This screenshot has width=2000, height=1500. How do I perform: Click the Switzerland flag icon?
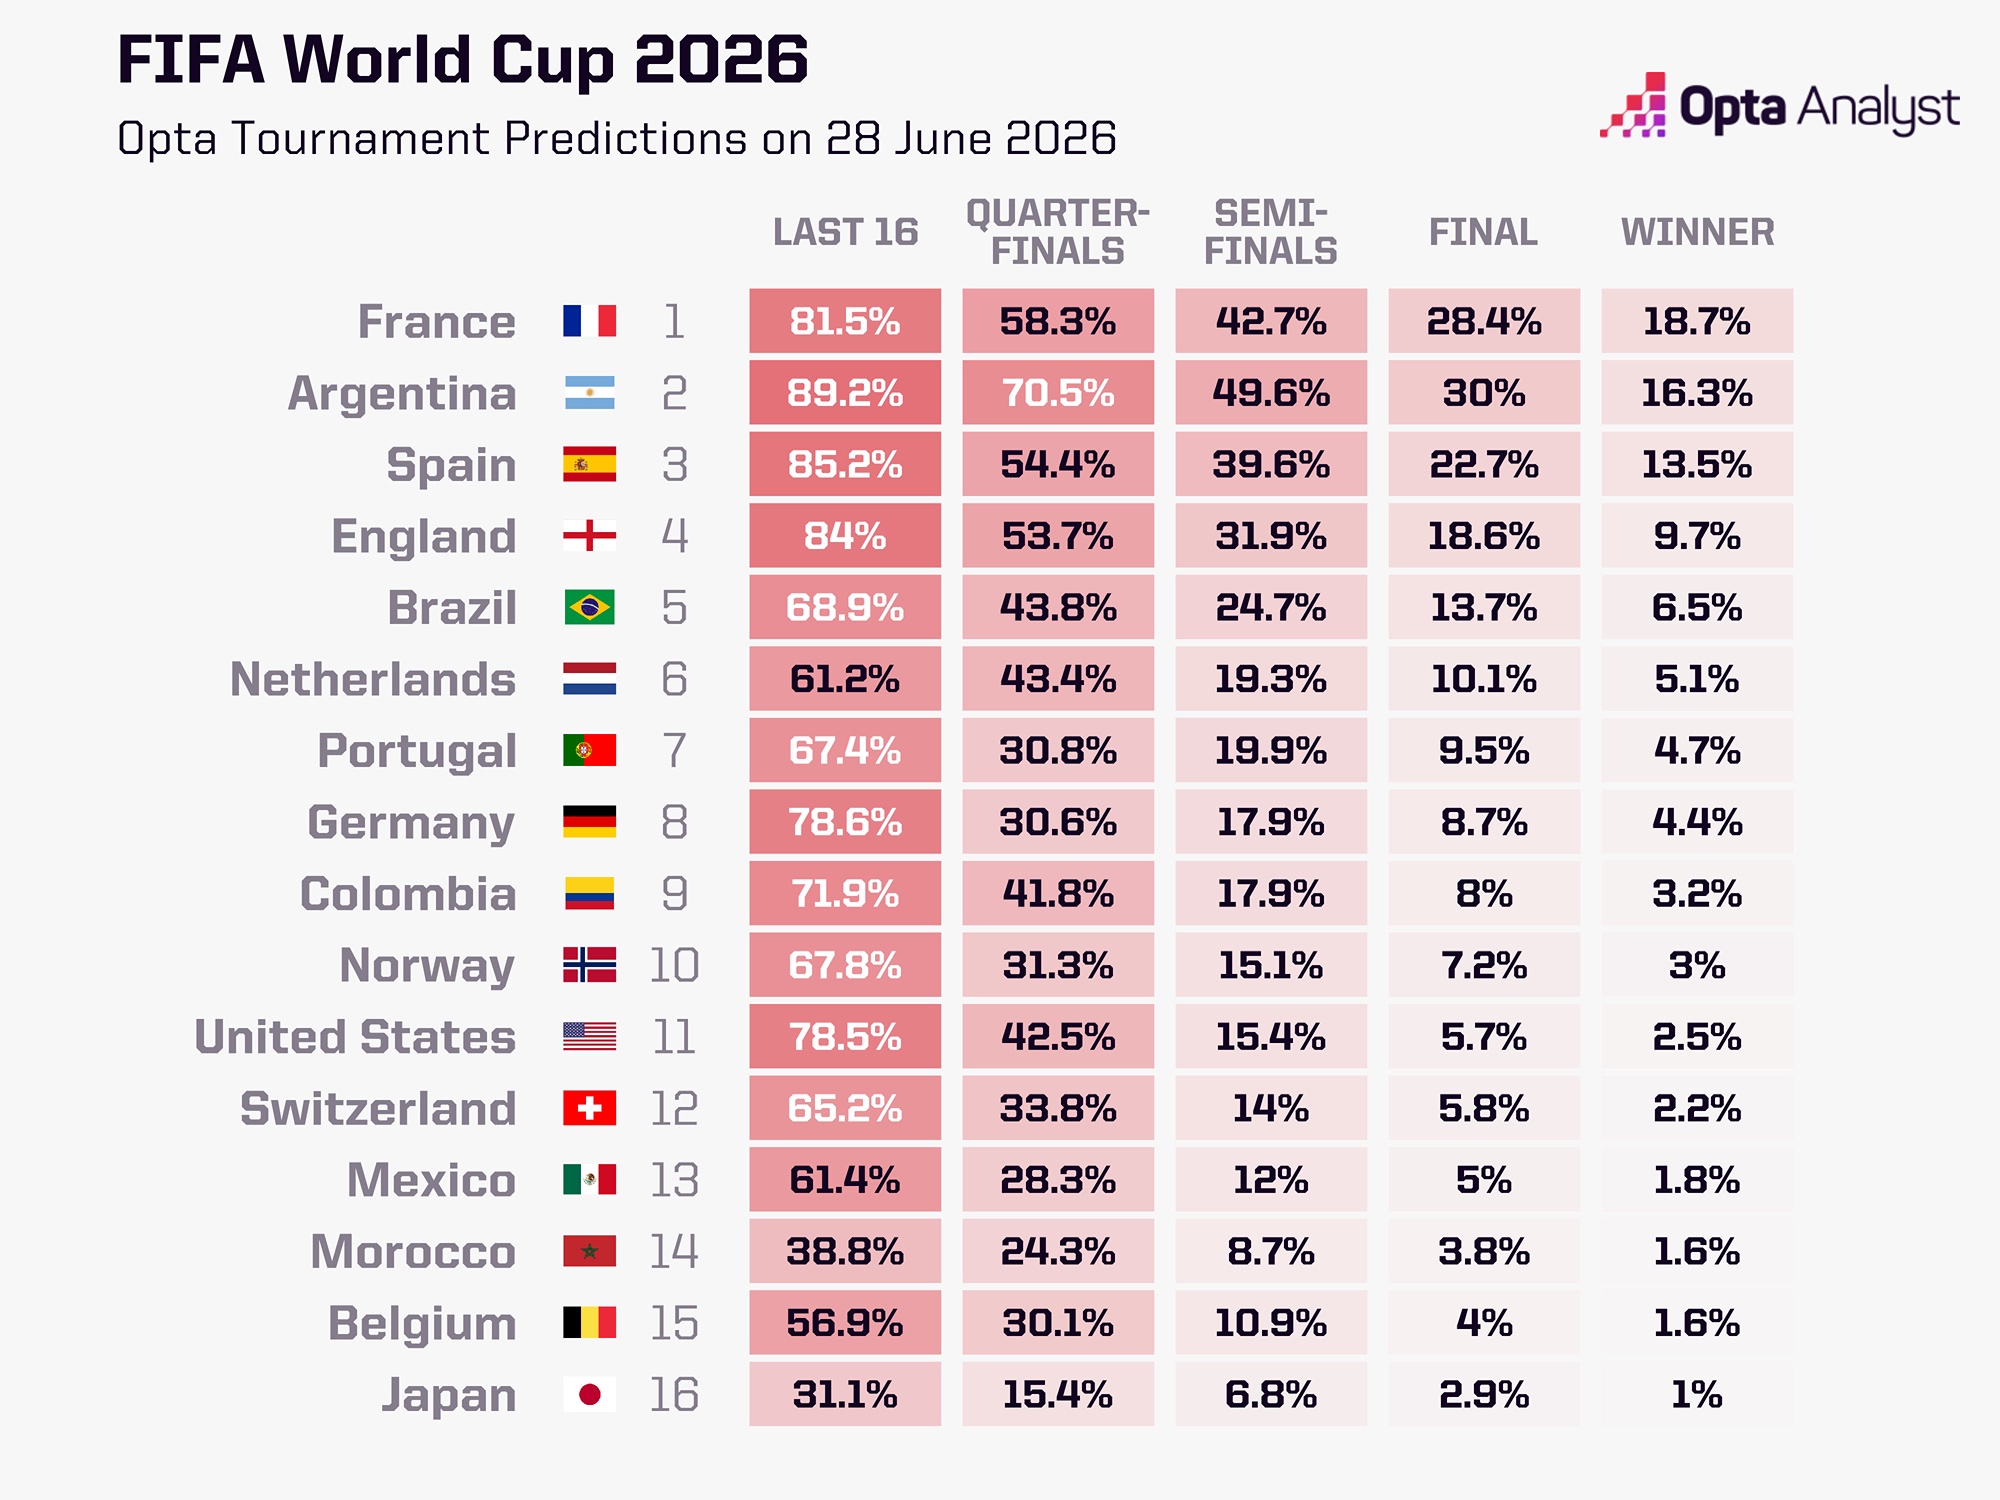click(x=589, y=1108)
